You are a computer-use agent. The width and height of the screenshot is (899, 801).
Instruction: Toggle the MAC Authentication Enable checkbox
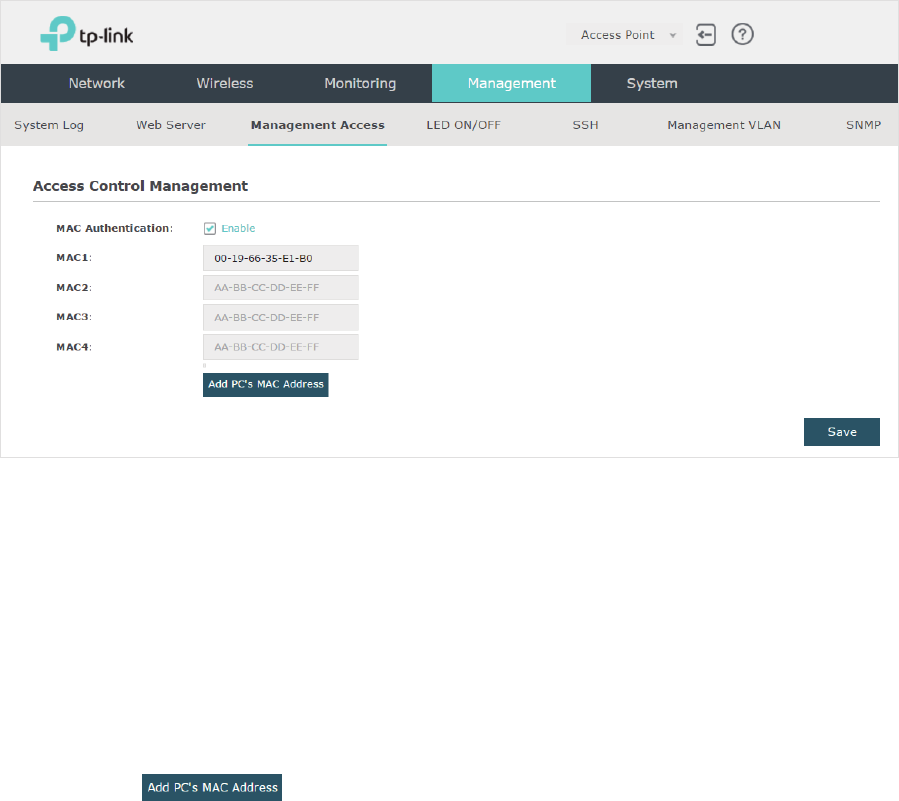tap(210, 229)
